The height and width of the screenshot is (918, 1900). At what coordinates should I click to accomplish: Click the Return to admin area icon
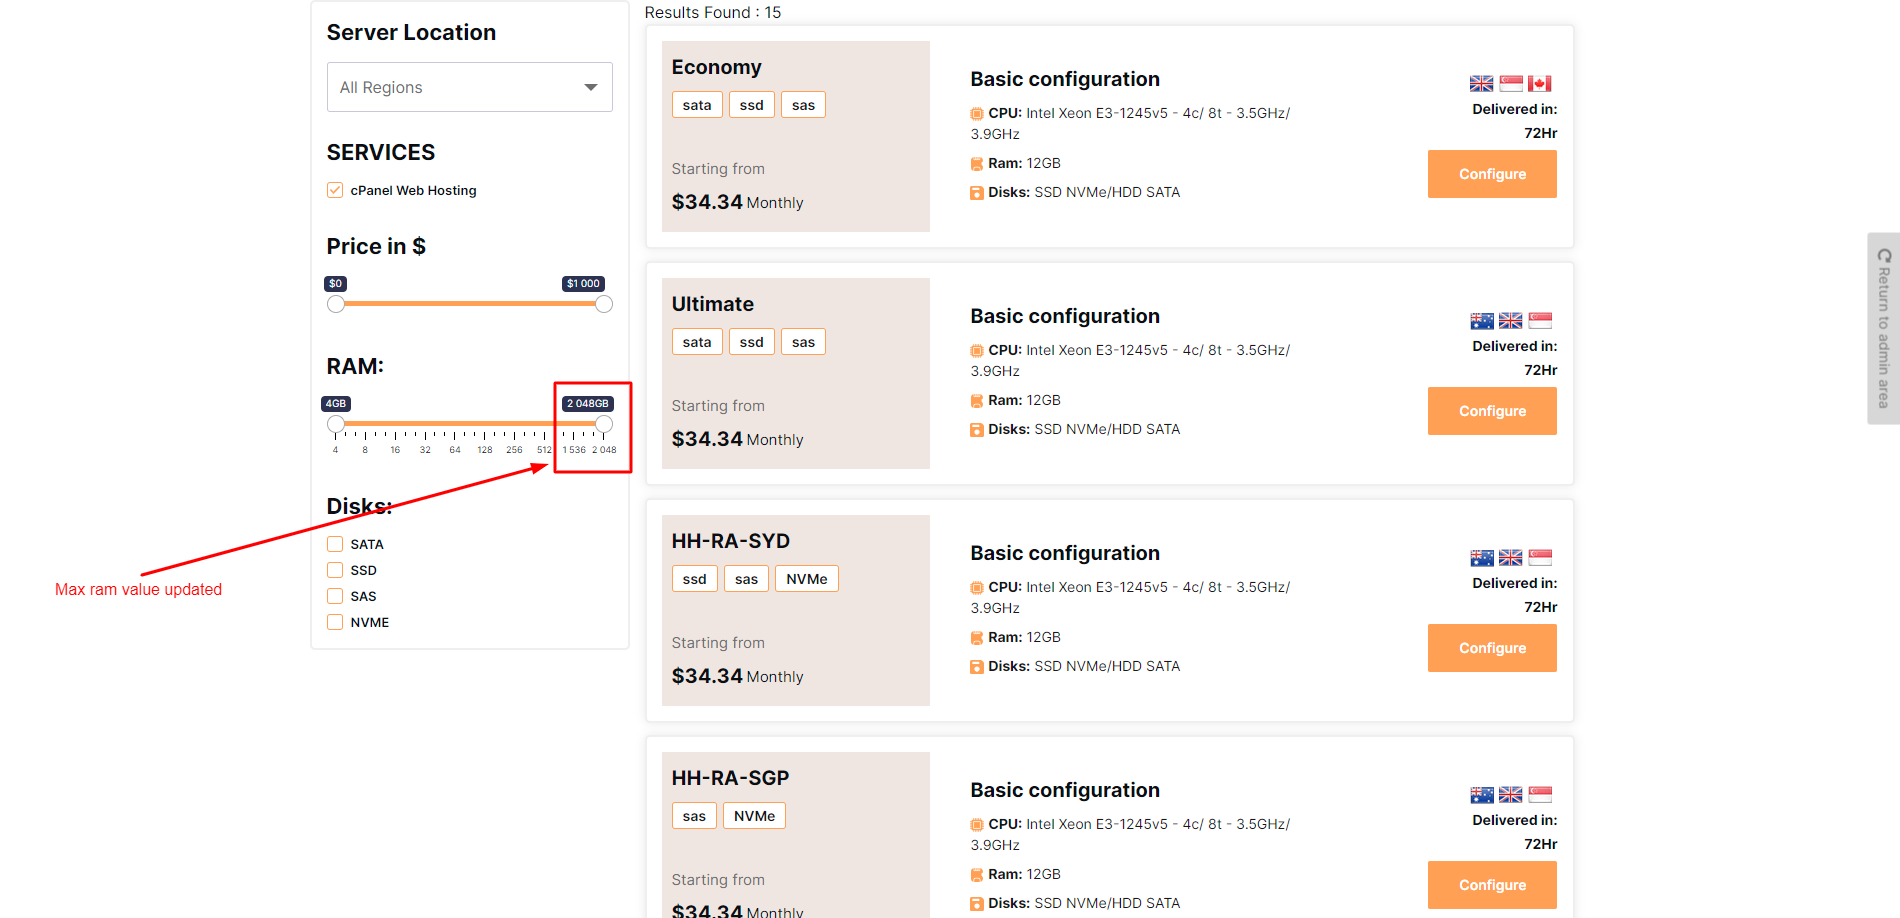1884,256
